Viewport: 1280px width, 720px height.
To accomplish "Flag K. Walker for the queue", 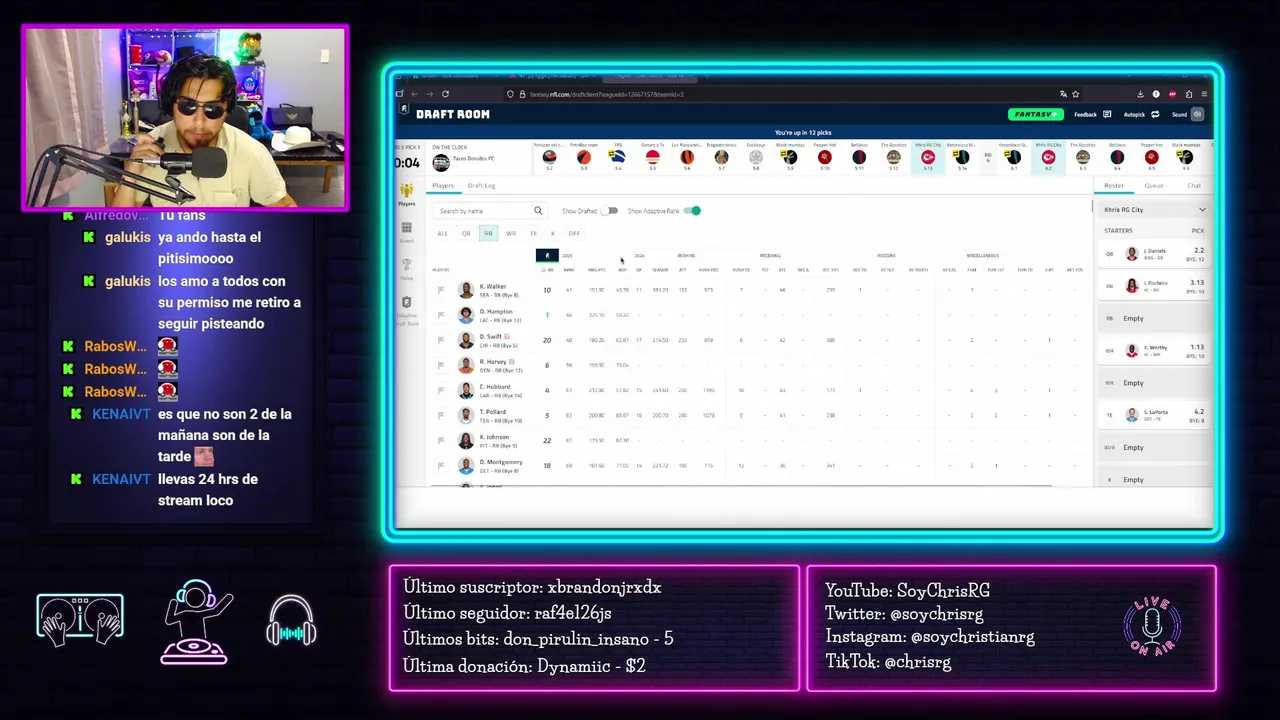I will tap(441, 290).
